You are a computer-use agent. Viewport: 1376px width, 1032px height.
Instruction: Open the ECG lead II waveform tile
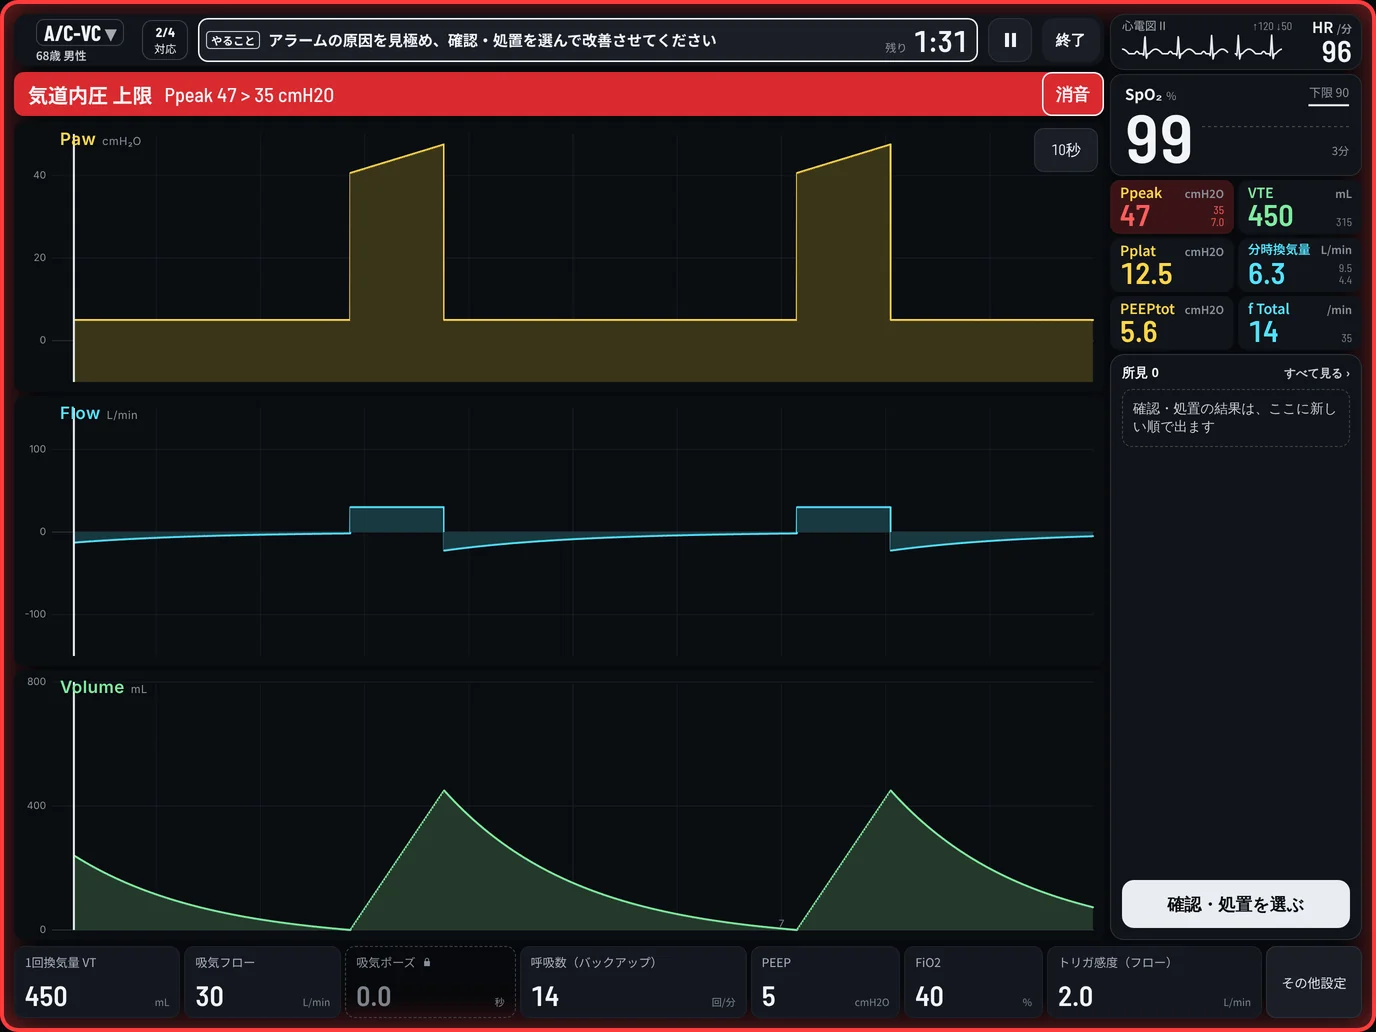(1236, 42)
